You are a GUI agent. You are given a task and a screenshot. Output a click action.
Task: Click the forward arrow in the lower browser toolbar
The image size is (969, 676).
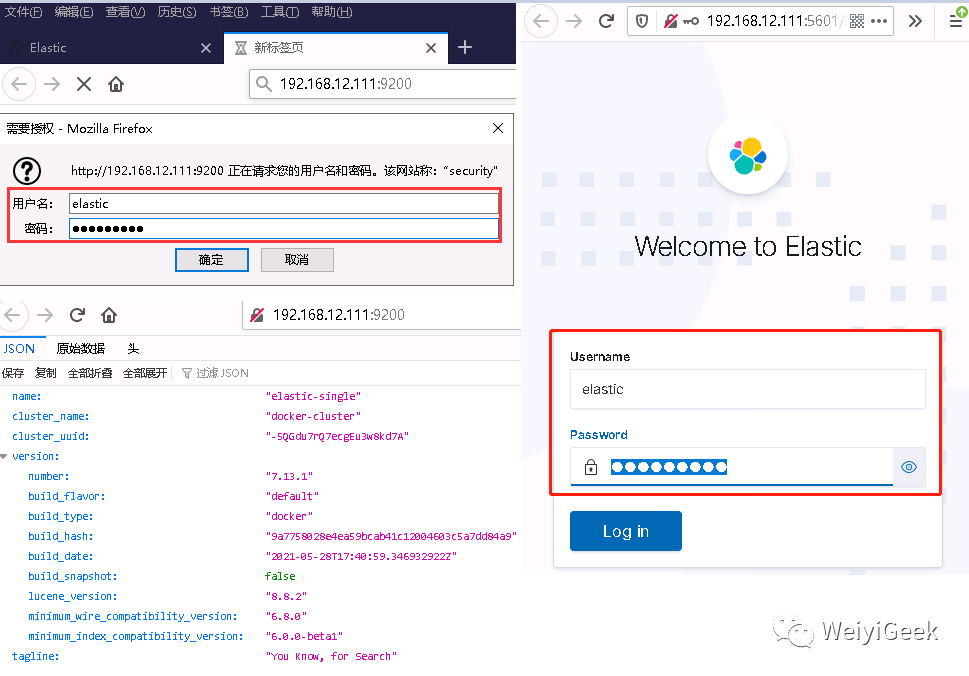(45, 315)
